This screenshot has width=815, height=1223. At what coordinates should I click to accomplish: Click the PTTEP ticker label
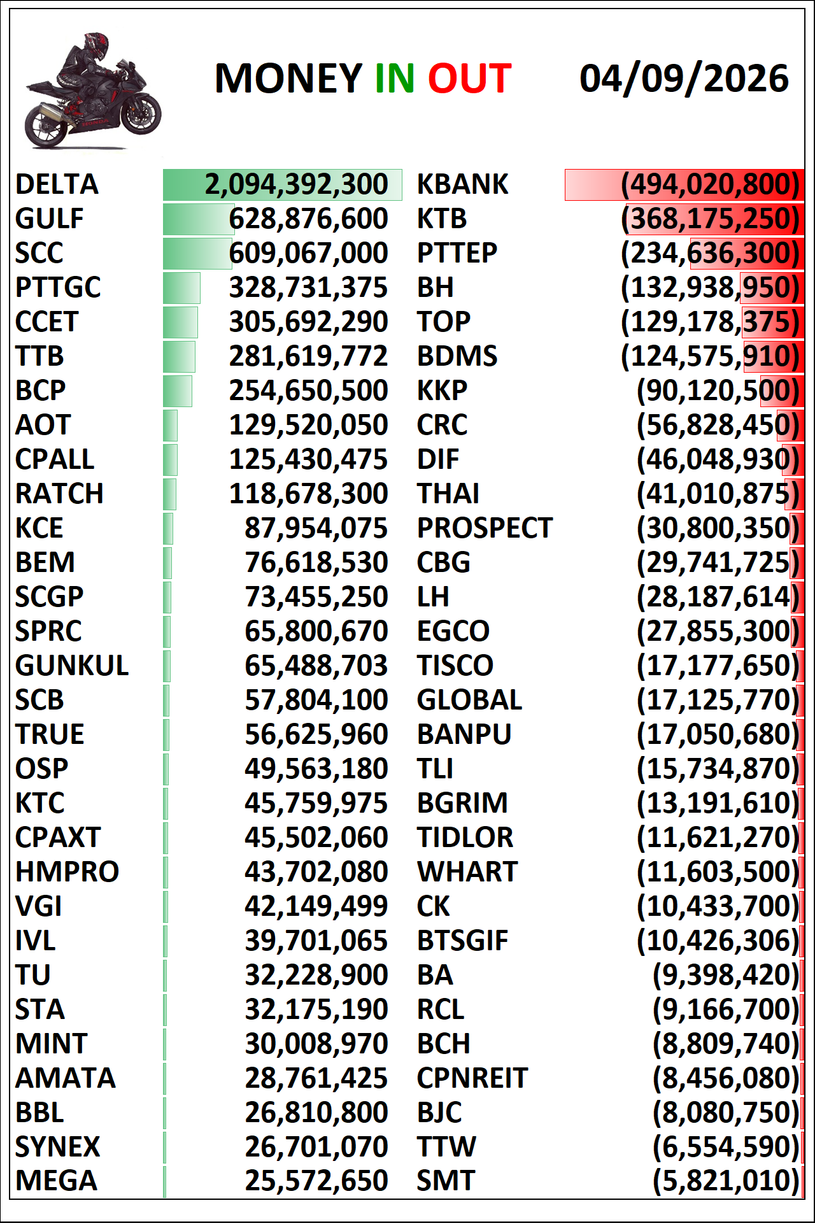(x=457, y=253)
